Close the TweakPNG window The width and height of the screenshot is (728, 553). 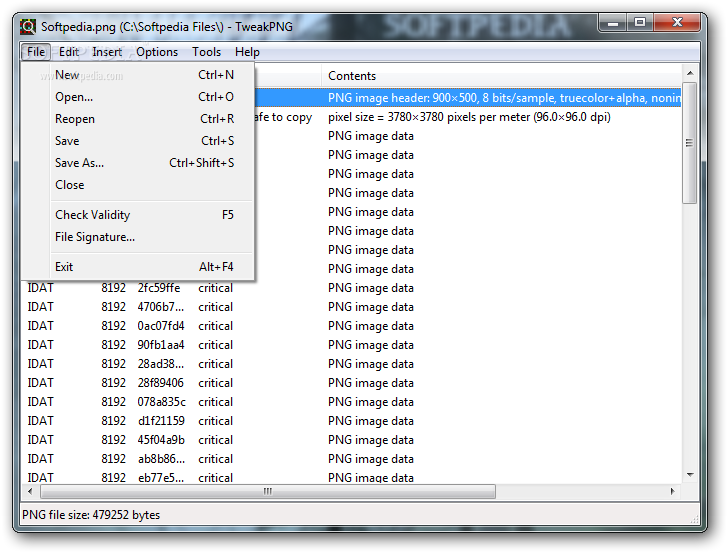tap(677, 22)
